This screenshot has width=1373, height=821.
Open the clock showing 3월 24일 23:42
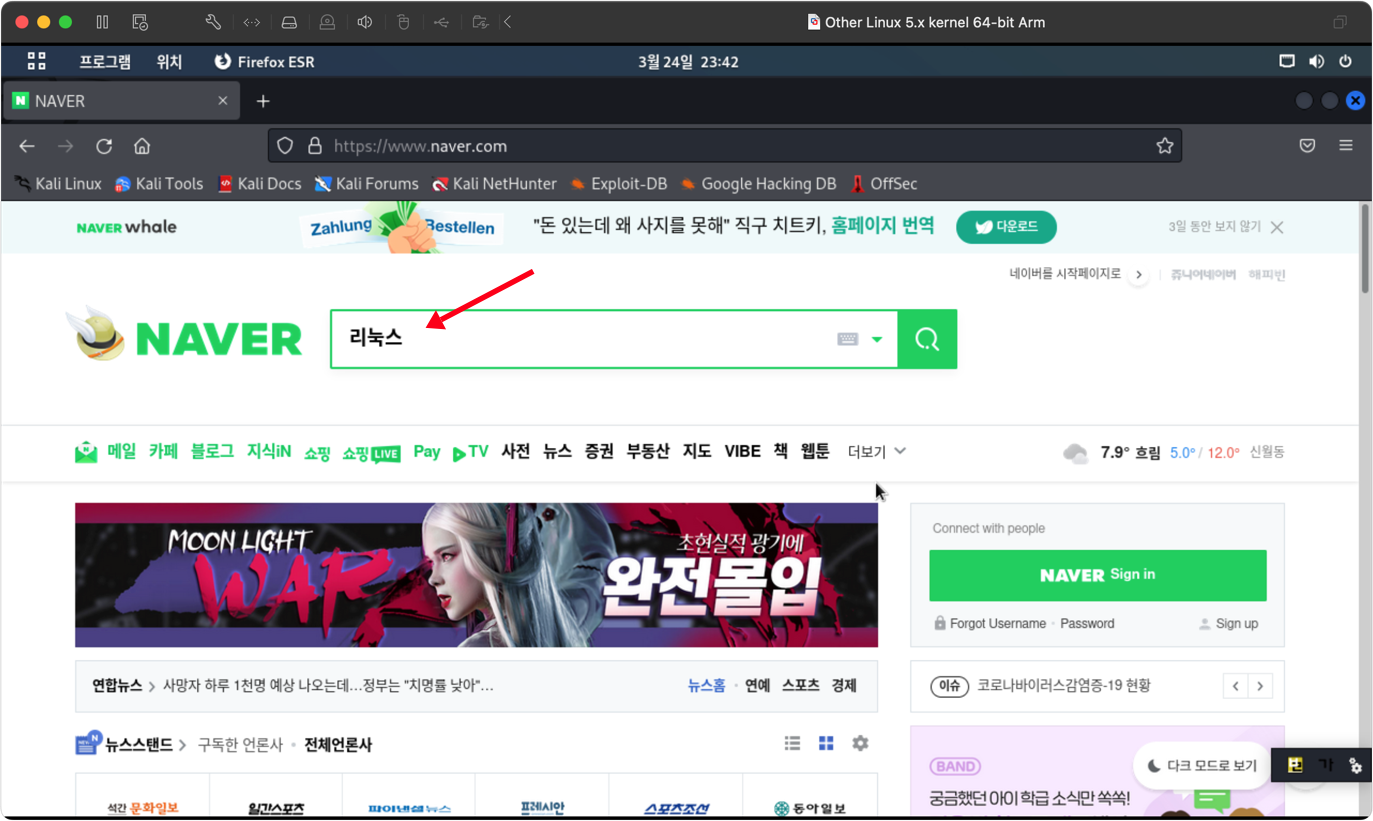tap(688, 62)
